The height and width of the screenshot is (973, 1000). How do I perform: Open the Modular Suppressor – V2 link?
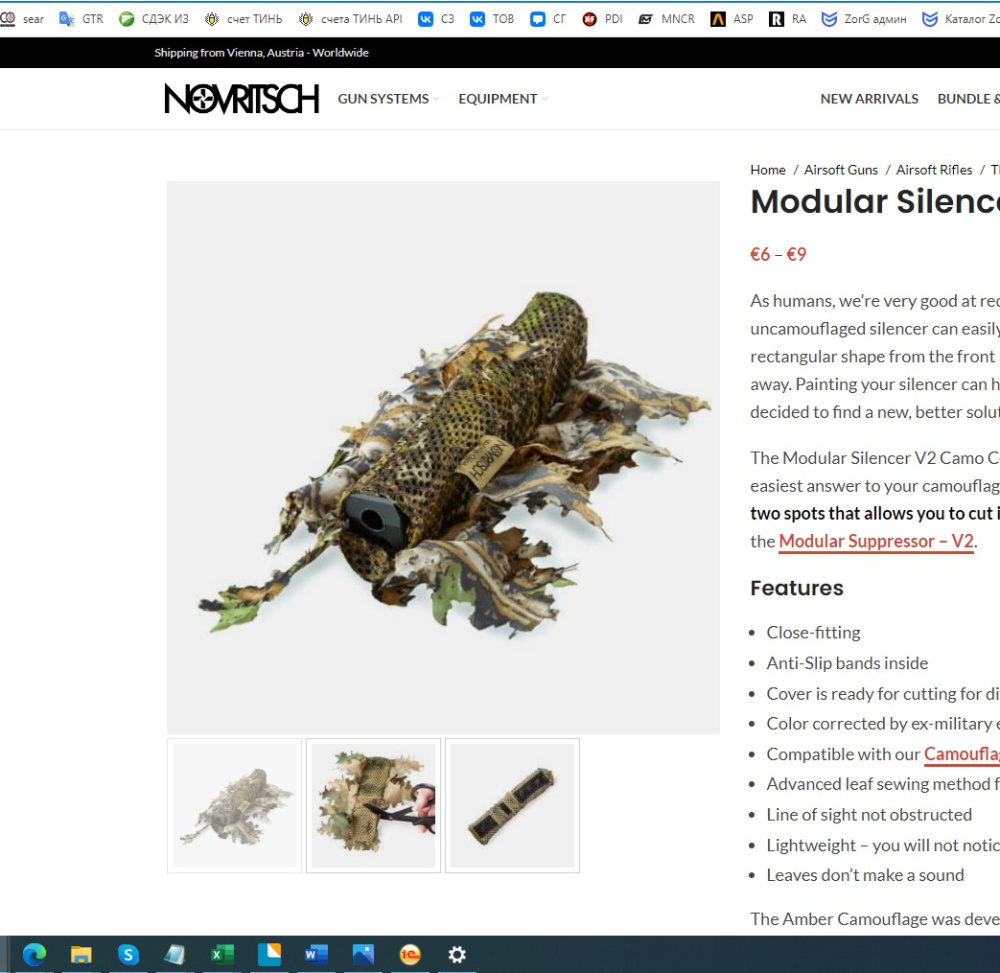click(876, 541)
